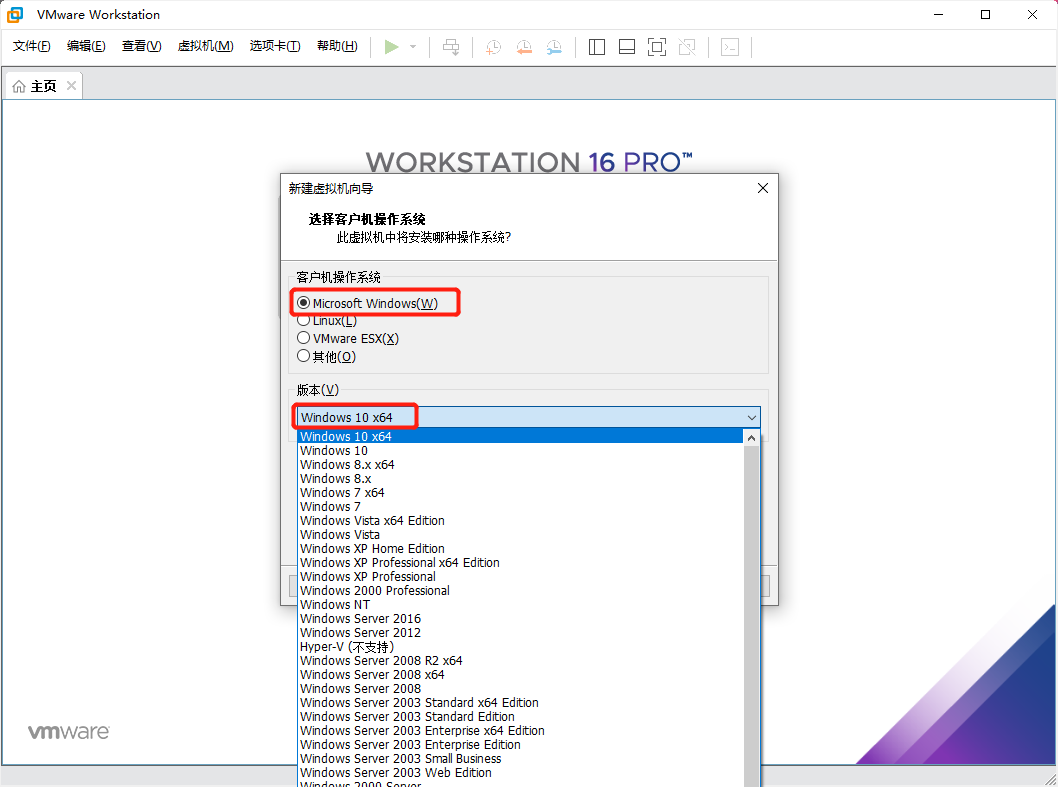1058x787 pixels.
Task: Open the 文件(F) menu
Action: (32, 46)
